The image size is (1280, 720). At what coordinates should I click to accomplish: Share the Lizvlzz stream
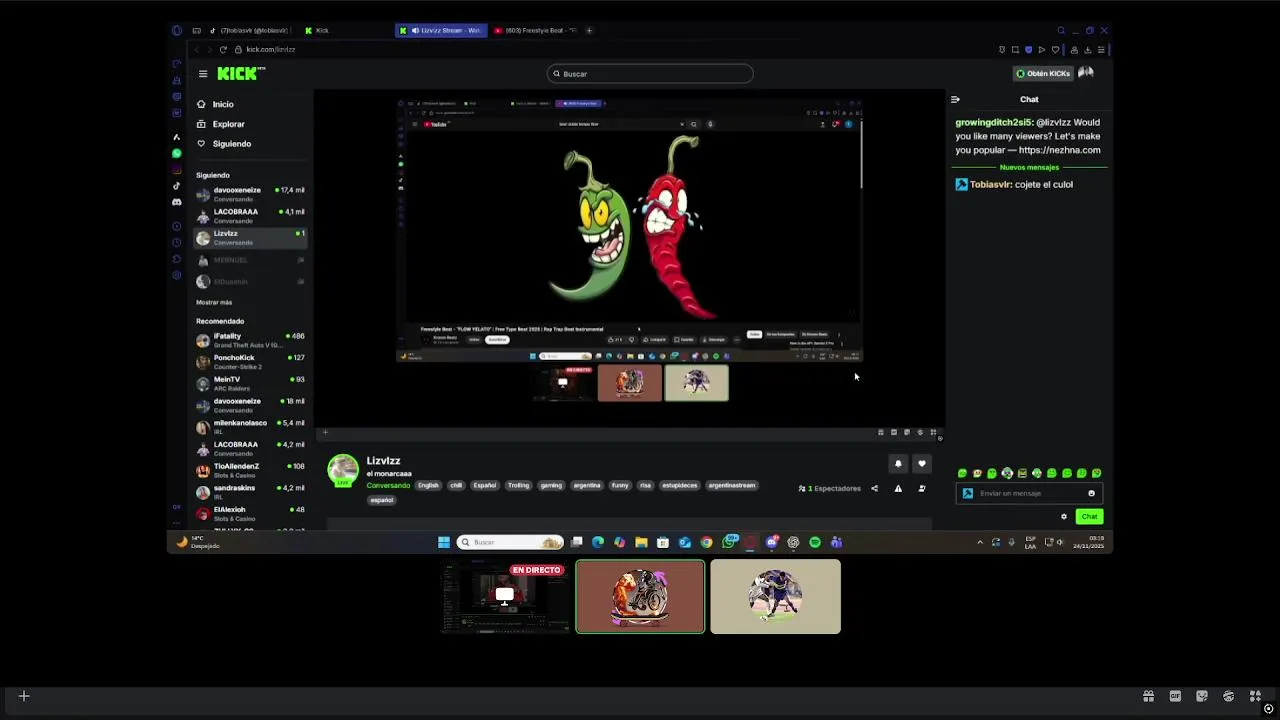point(874,488)
